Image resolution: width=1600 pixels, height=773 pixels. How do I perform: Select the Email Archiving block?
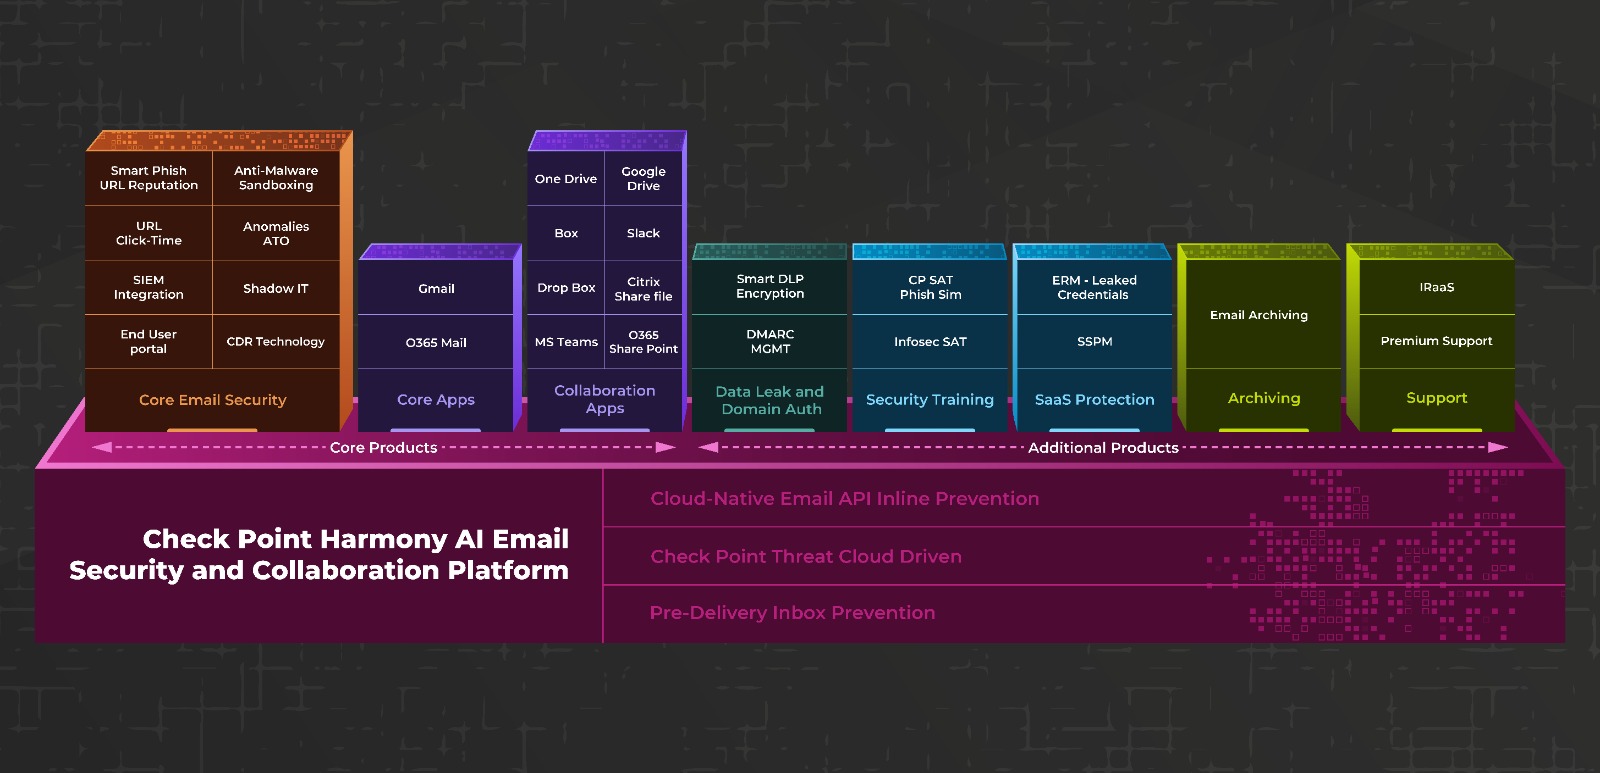1259,315
